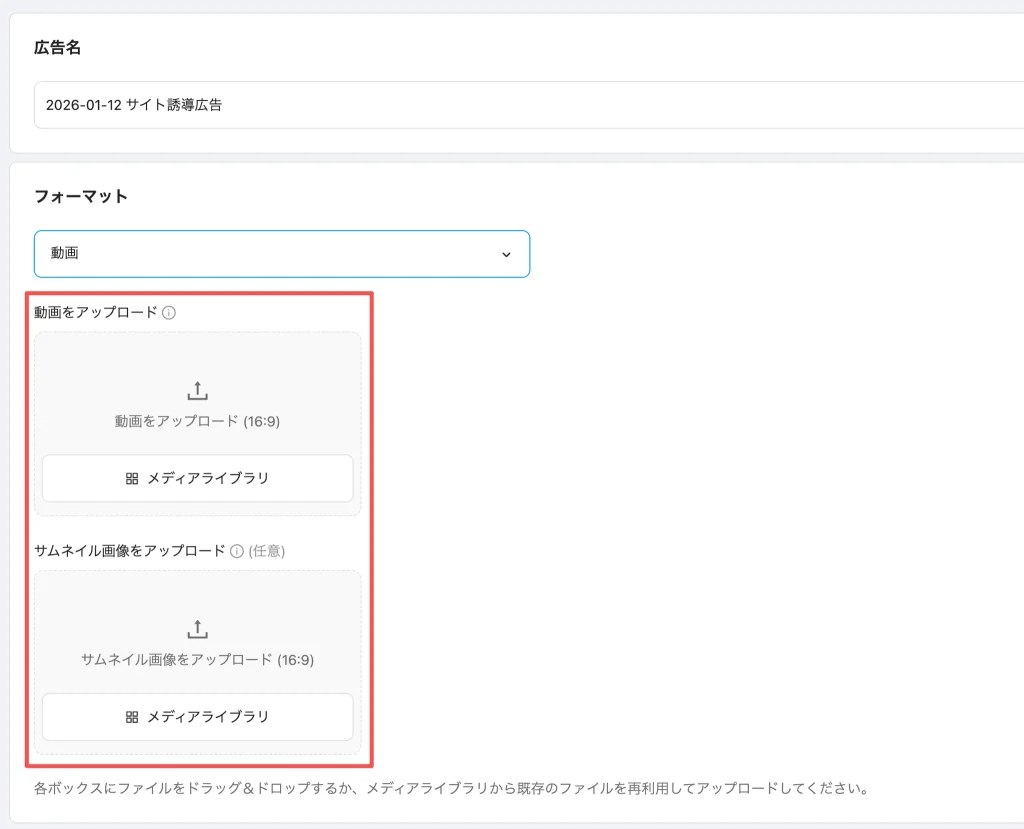This screenshot has height=829, width=1024.
Task: Click the upload arrow icon in the thumbnail box
Action: point(197,629)
